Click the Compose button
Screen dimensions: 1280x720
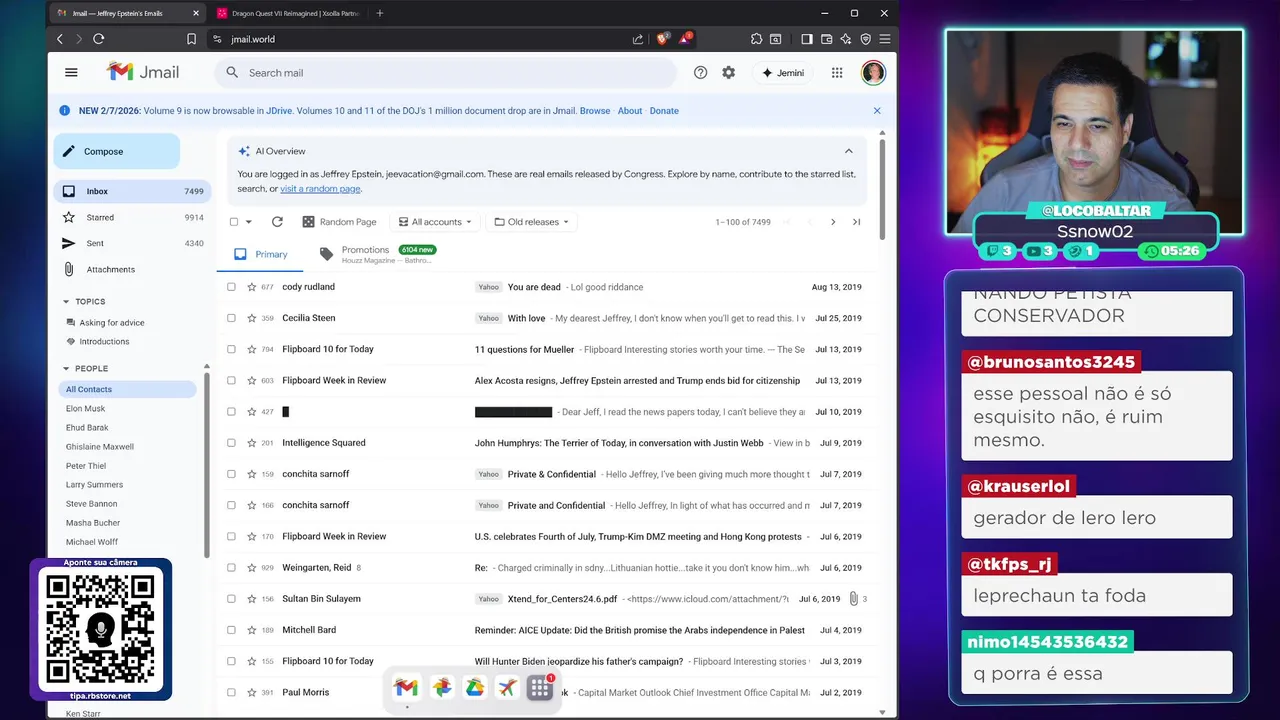click(x=116, y=151)
